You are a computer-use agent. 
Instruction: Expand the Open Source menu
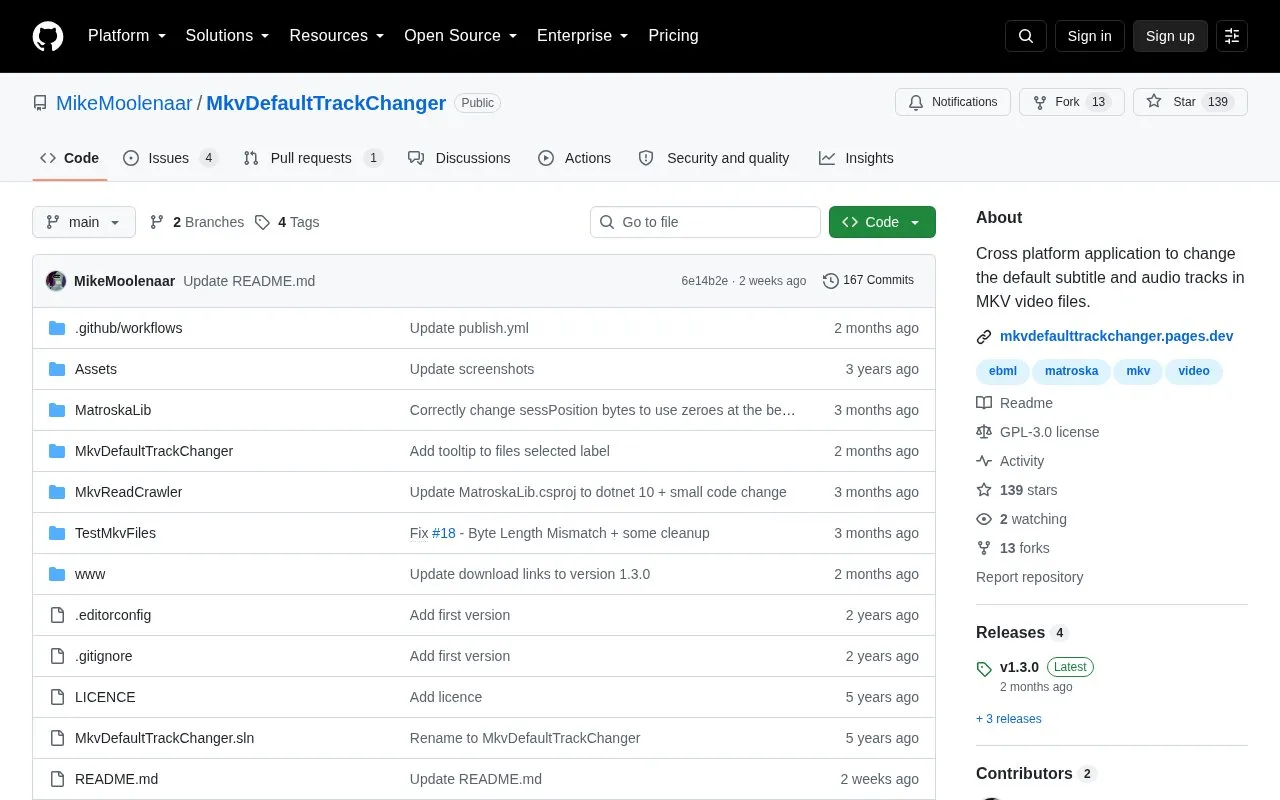pyautogui.click(x=460, y=36)
